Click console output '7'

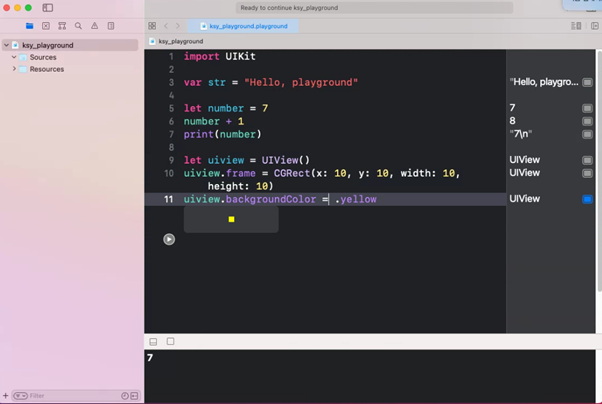click(x=150, y=358)
